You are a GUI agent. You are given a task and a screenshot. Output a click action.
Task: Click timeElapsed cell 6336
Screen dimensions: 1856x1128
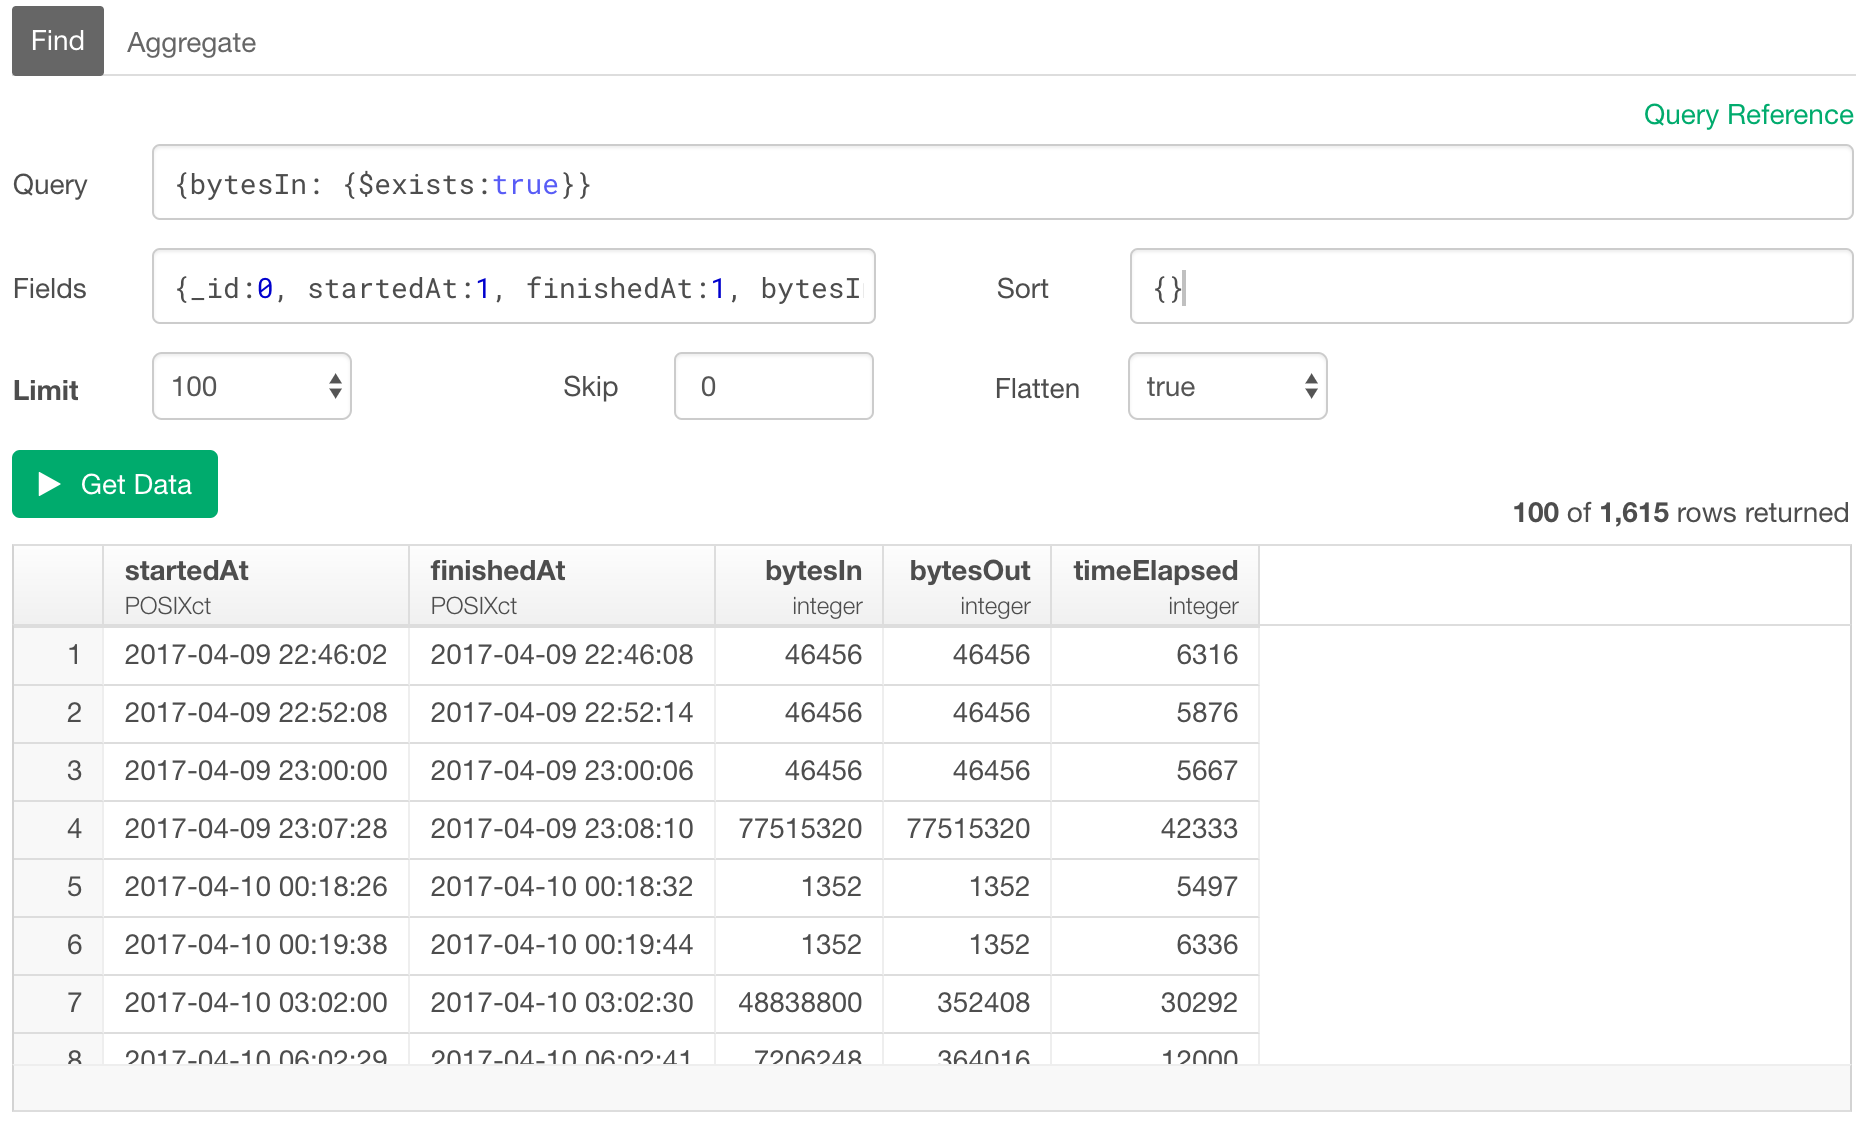1155,945
